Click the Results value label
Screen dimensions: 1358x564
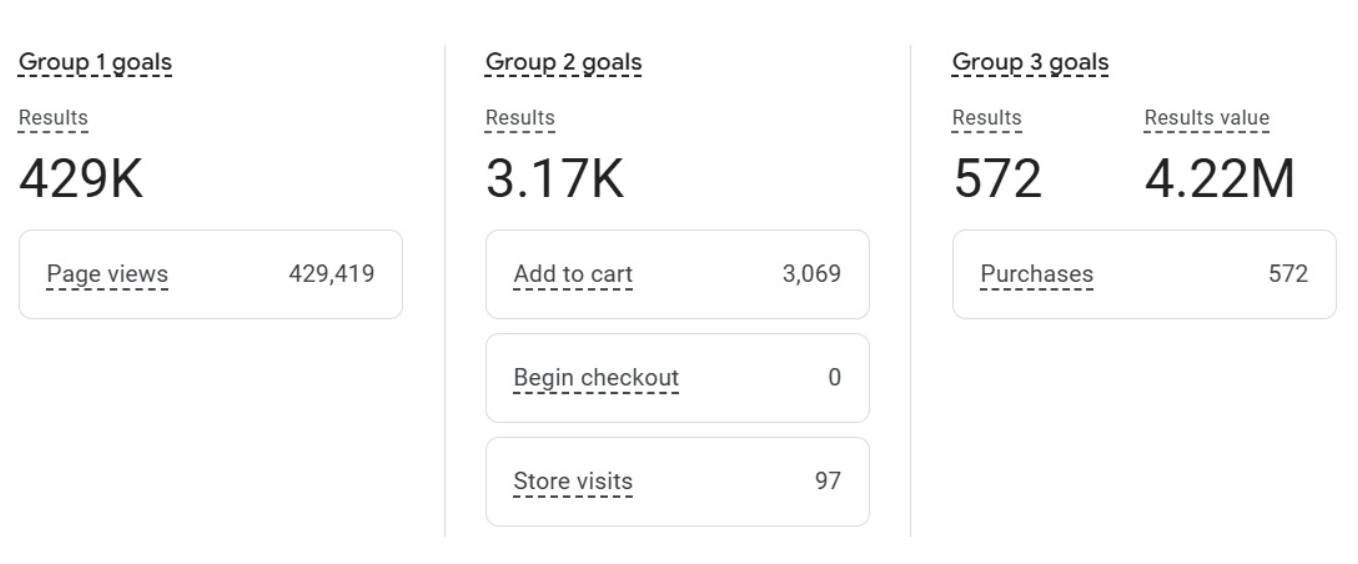pos(1207,118)
